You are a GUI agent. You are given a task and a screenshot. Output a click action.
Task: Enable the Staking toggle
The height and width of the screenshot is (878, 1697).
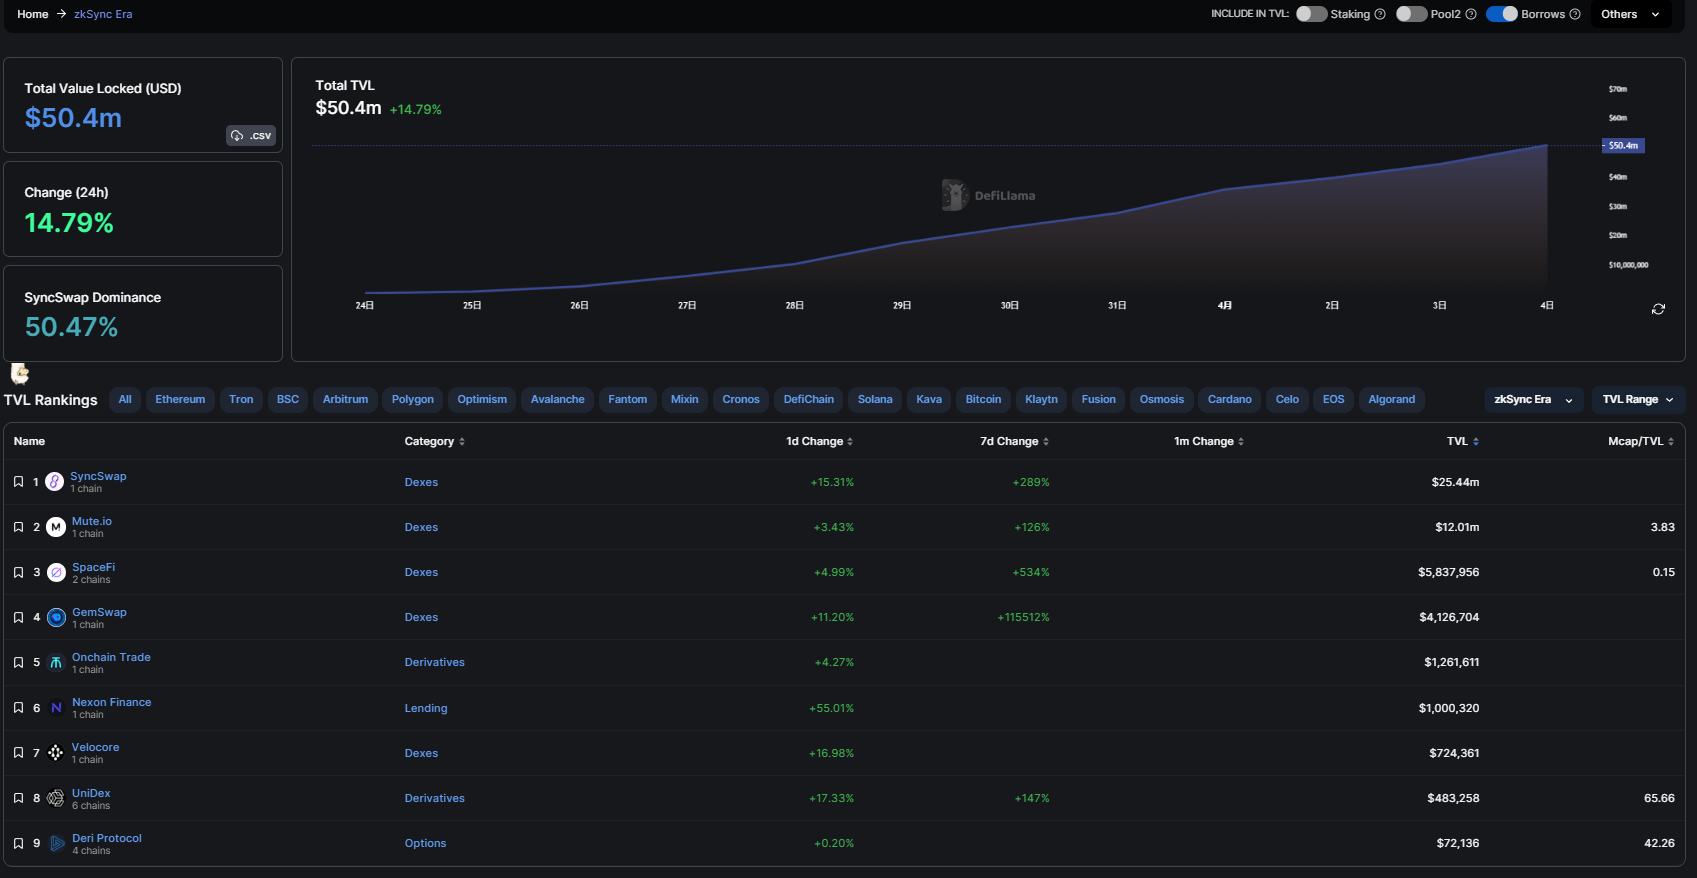[x=1311, y=14]
